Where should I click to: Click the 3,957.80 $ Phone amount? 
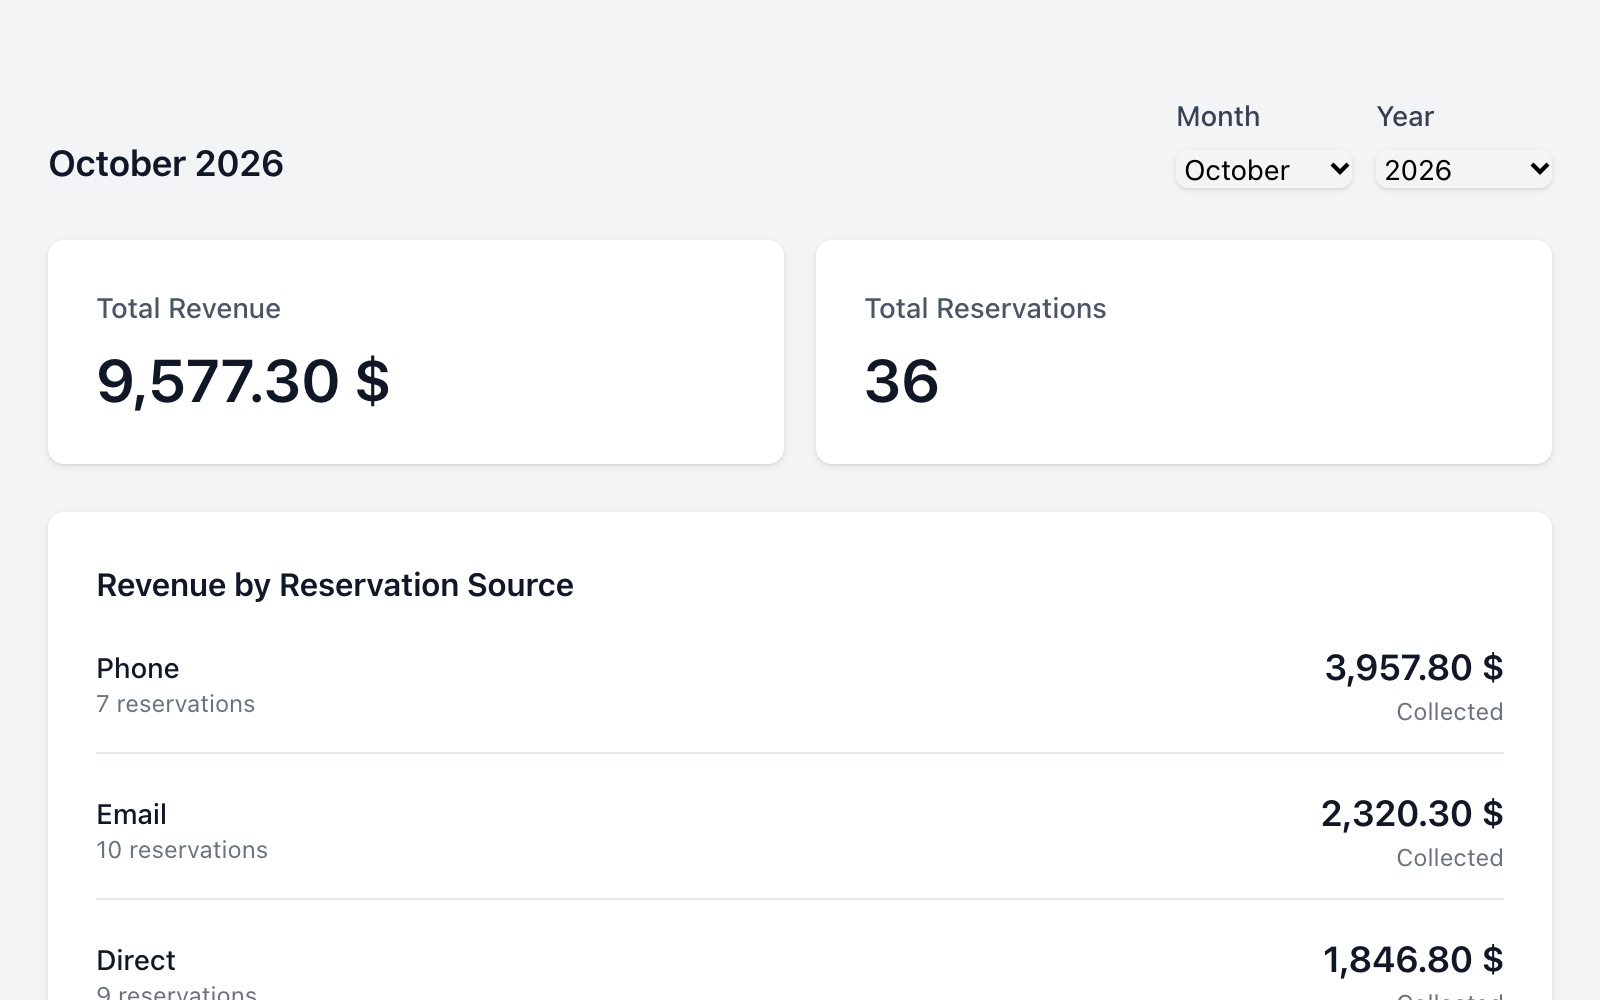pos(1414,668)
